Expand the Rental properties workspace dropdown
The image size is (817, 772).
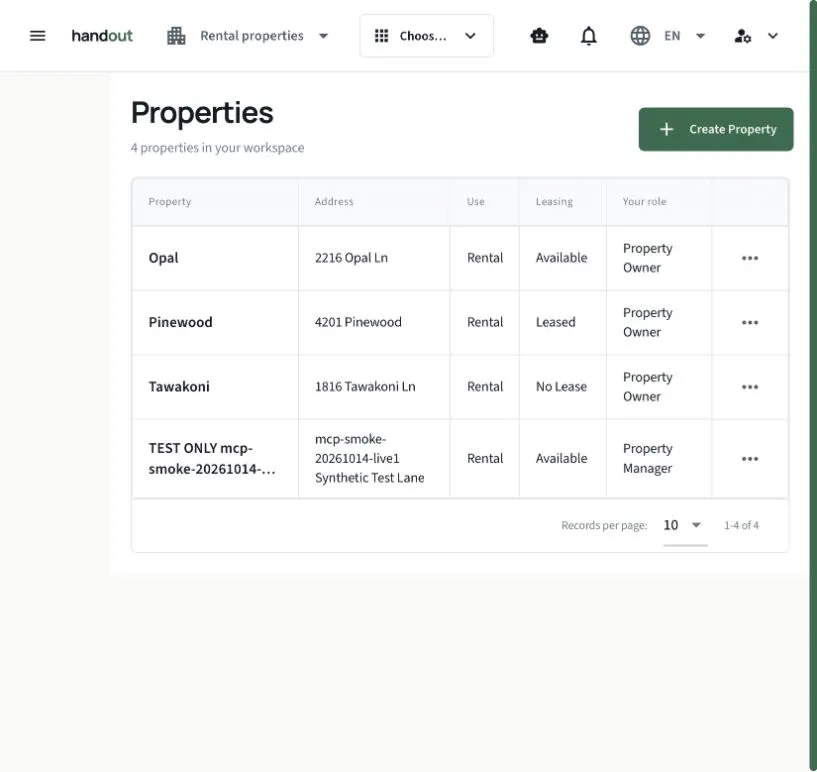click(x=324, y=36)
